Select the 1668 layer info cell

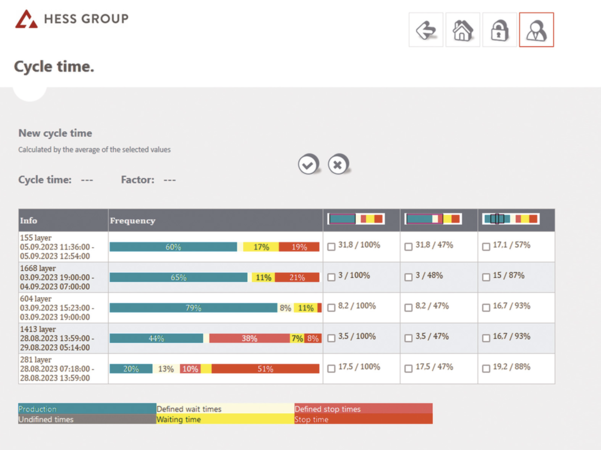tap(63, 277)
